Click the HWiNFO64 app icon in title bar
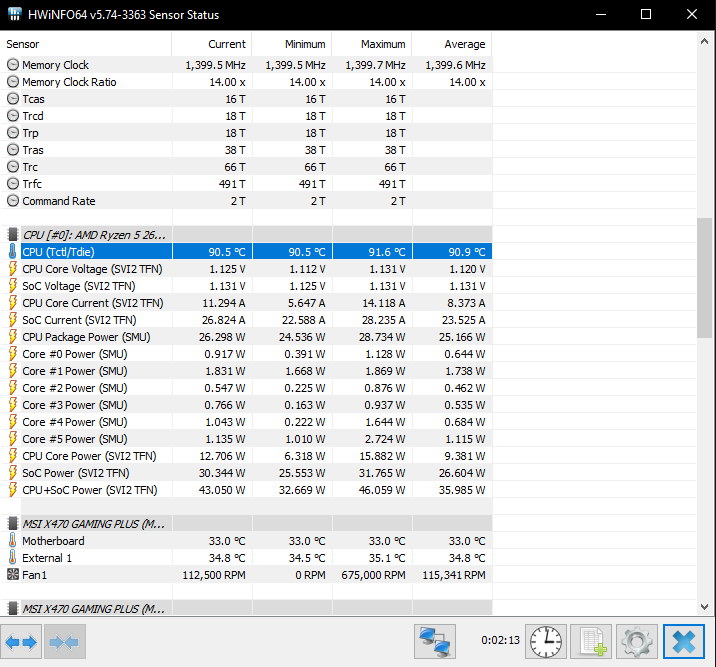The image size is (716, 667). [x=15, y=14]
